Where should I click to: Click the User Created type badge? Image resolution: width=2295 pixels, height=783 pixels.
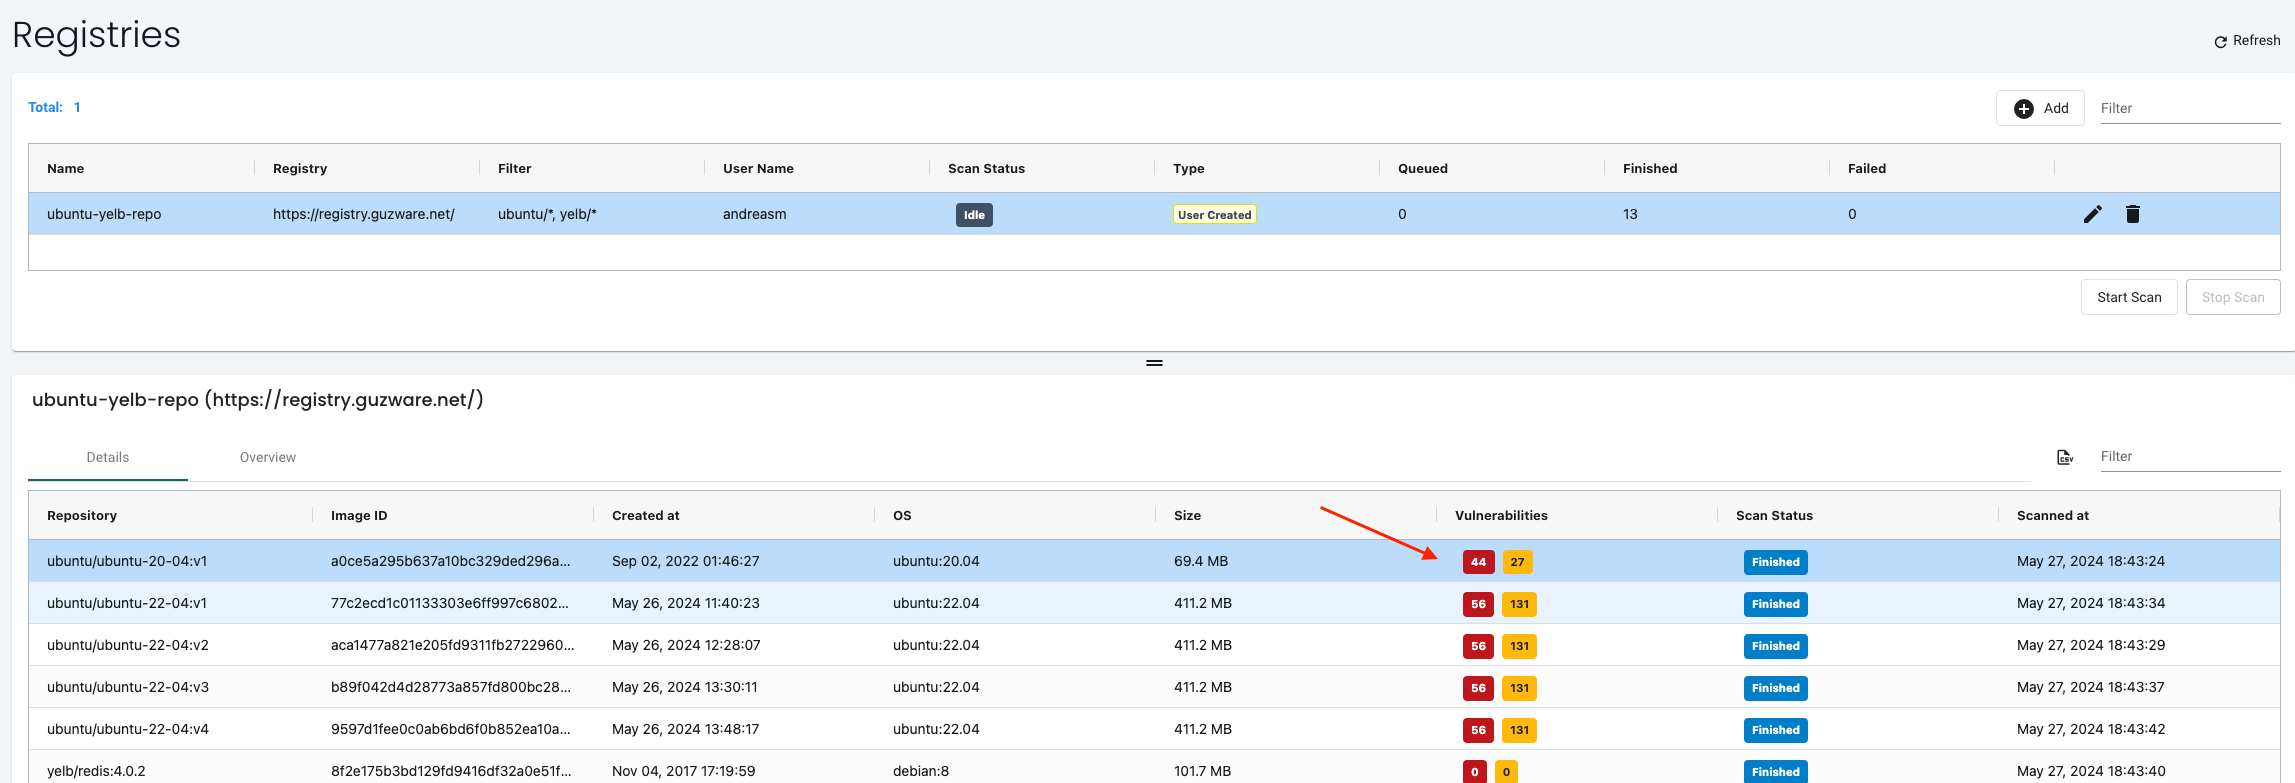(1215, 214)
